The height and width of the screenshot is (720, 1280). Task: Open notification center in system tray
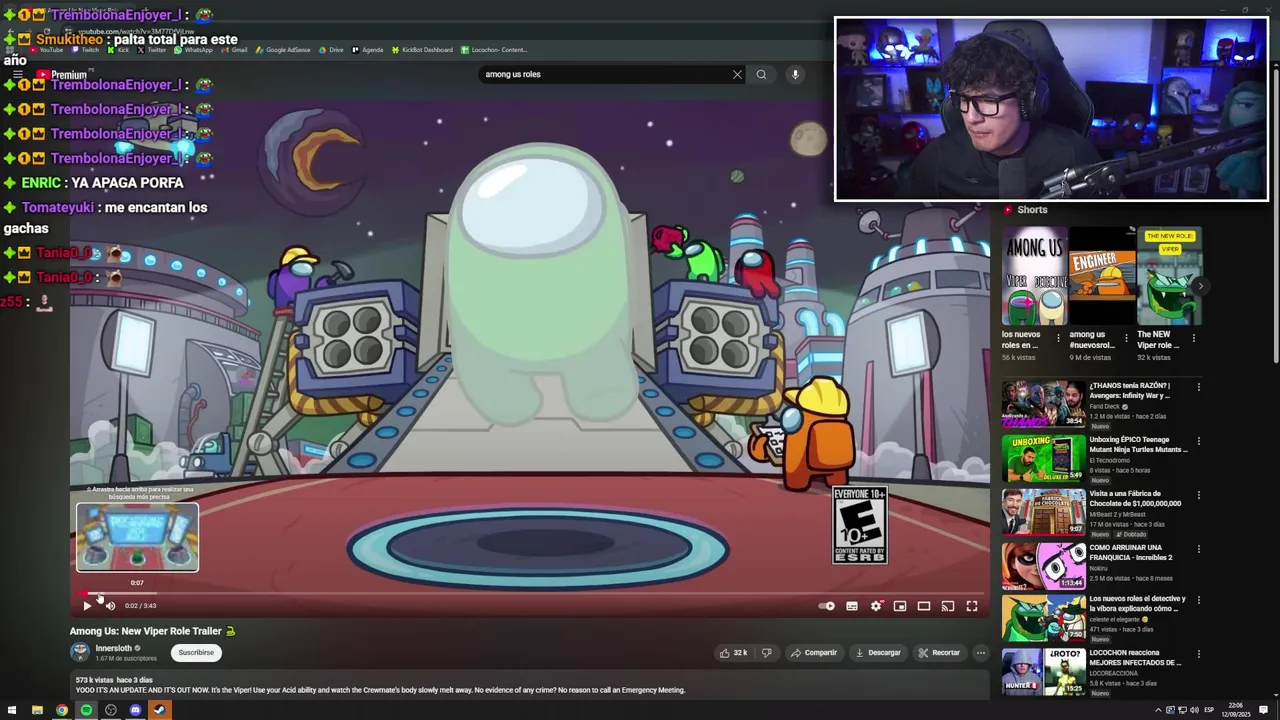point(1264,710)
